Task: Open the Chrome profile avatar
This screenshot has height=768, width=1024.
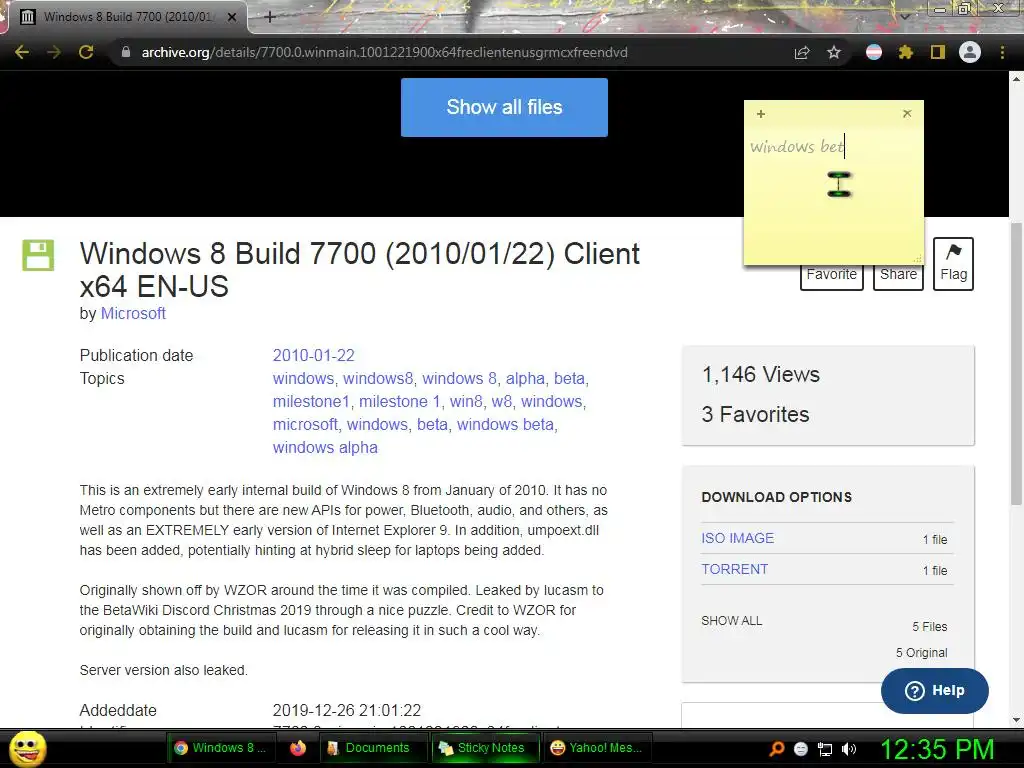Action: (970, 52)
